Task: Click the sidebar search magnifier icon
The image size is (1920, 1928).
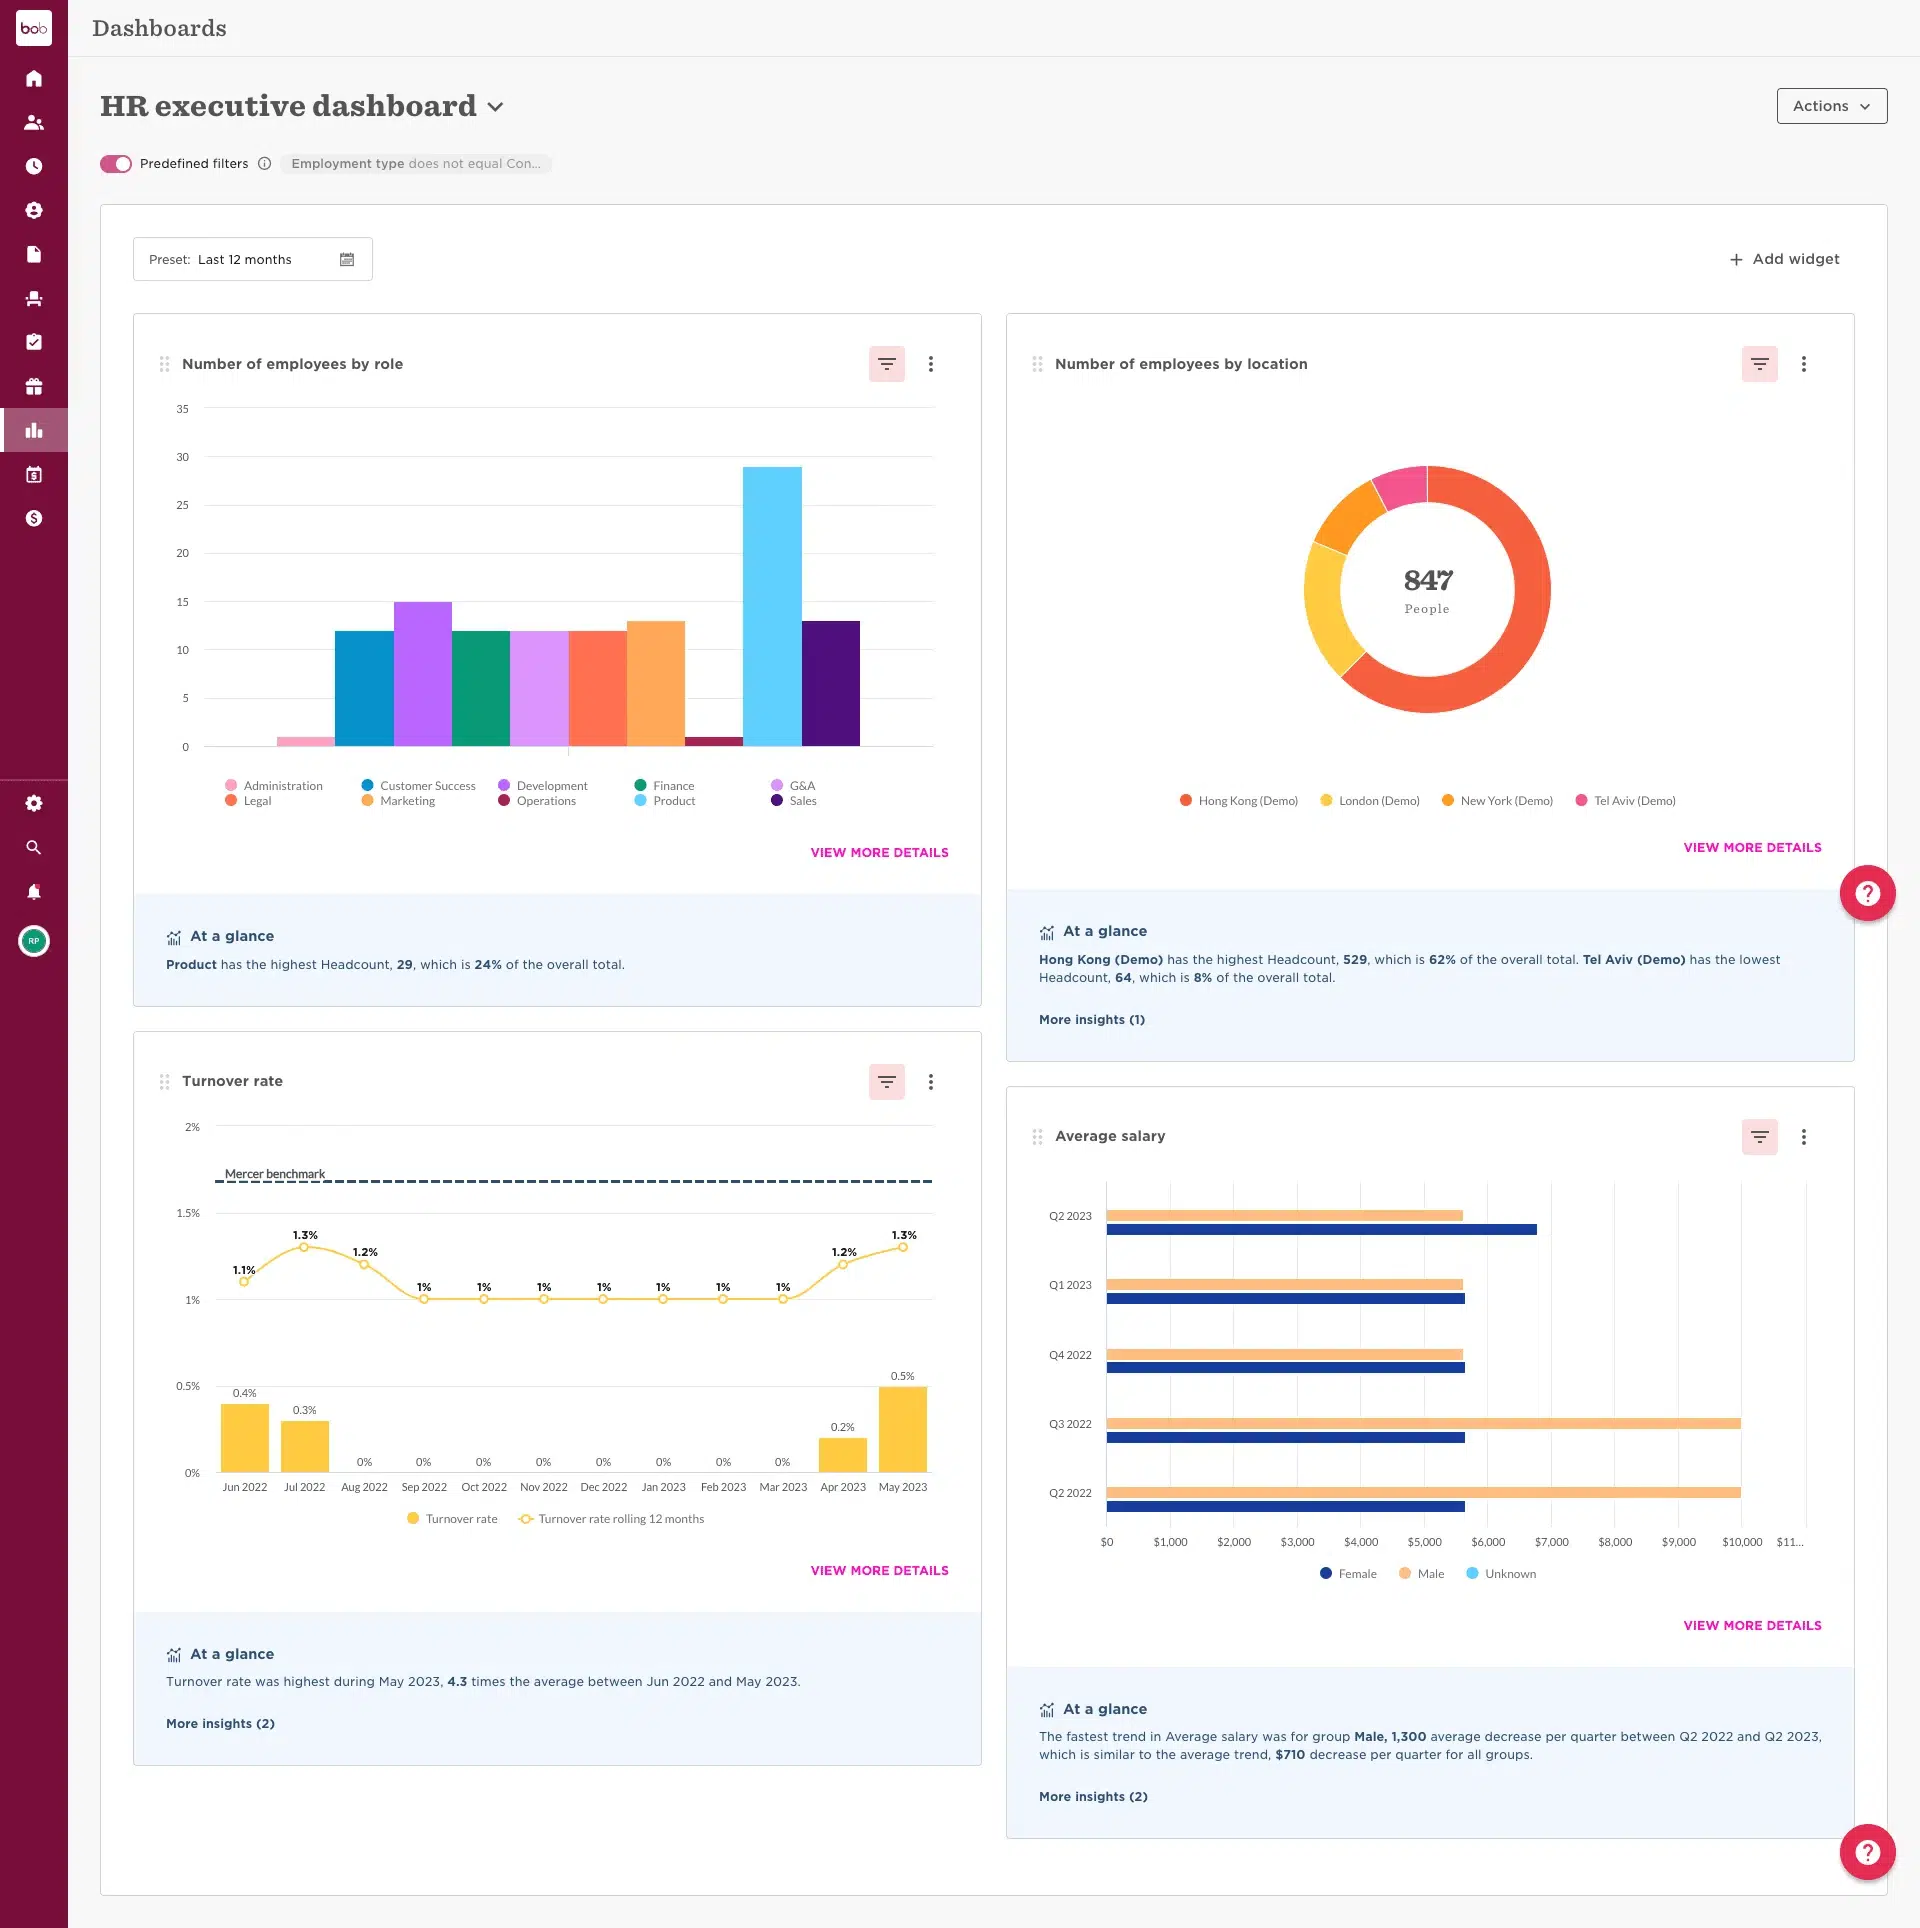Action: (x=34, y=847)
